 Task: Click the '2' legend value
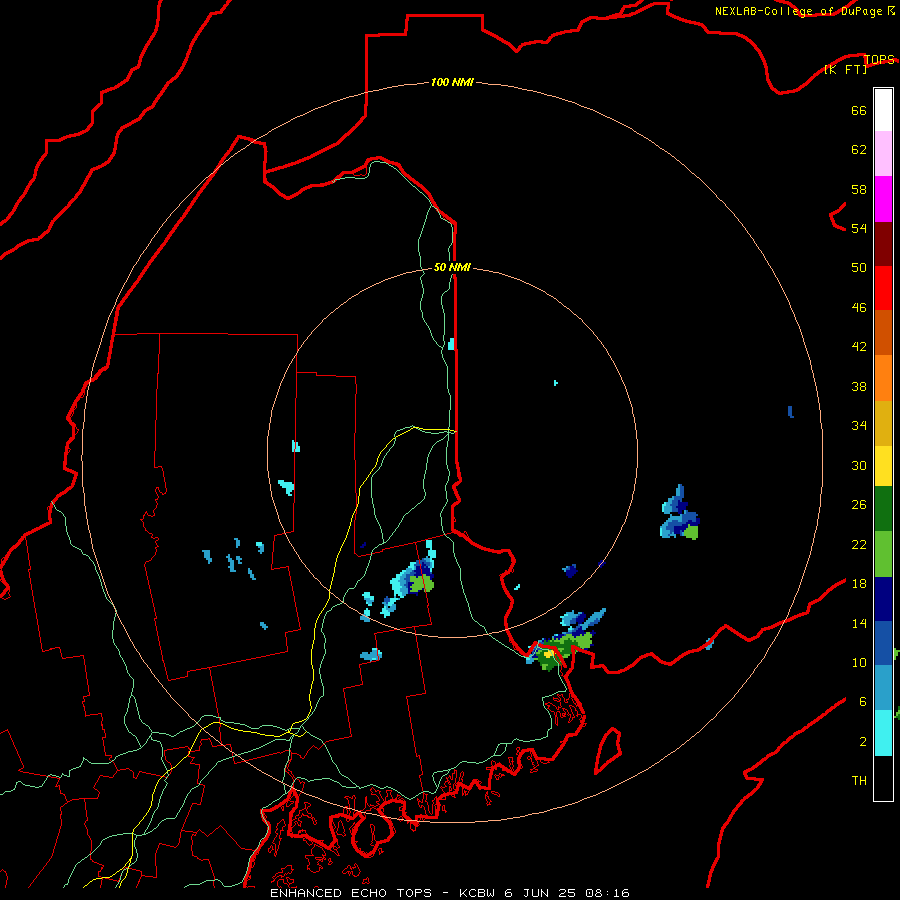pyautogui.click(x=863, y=742)
